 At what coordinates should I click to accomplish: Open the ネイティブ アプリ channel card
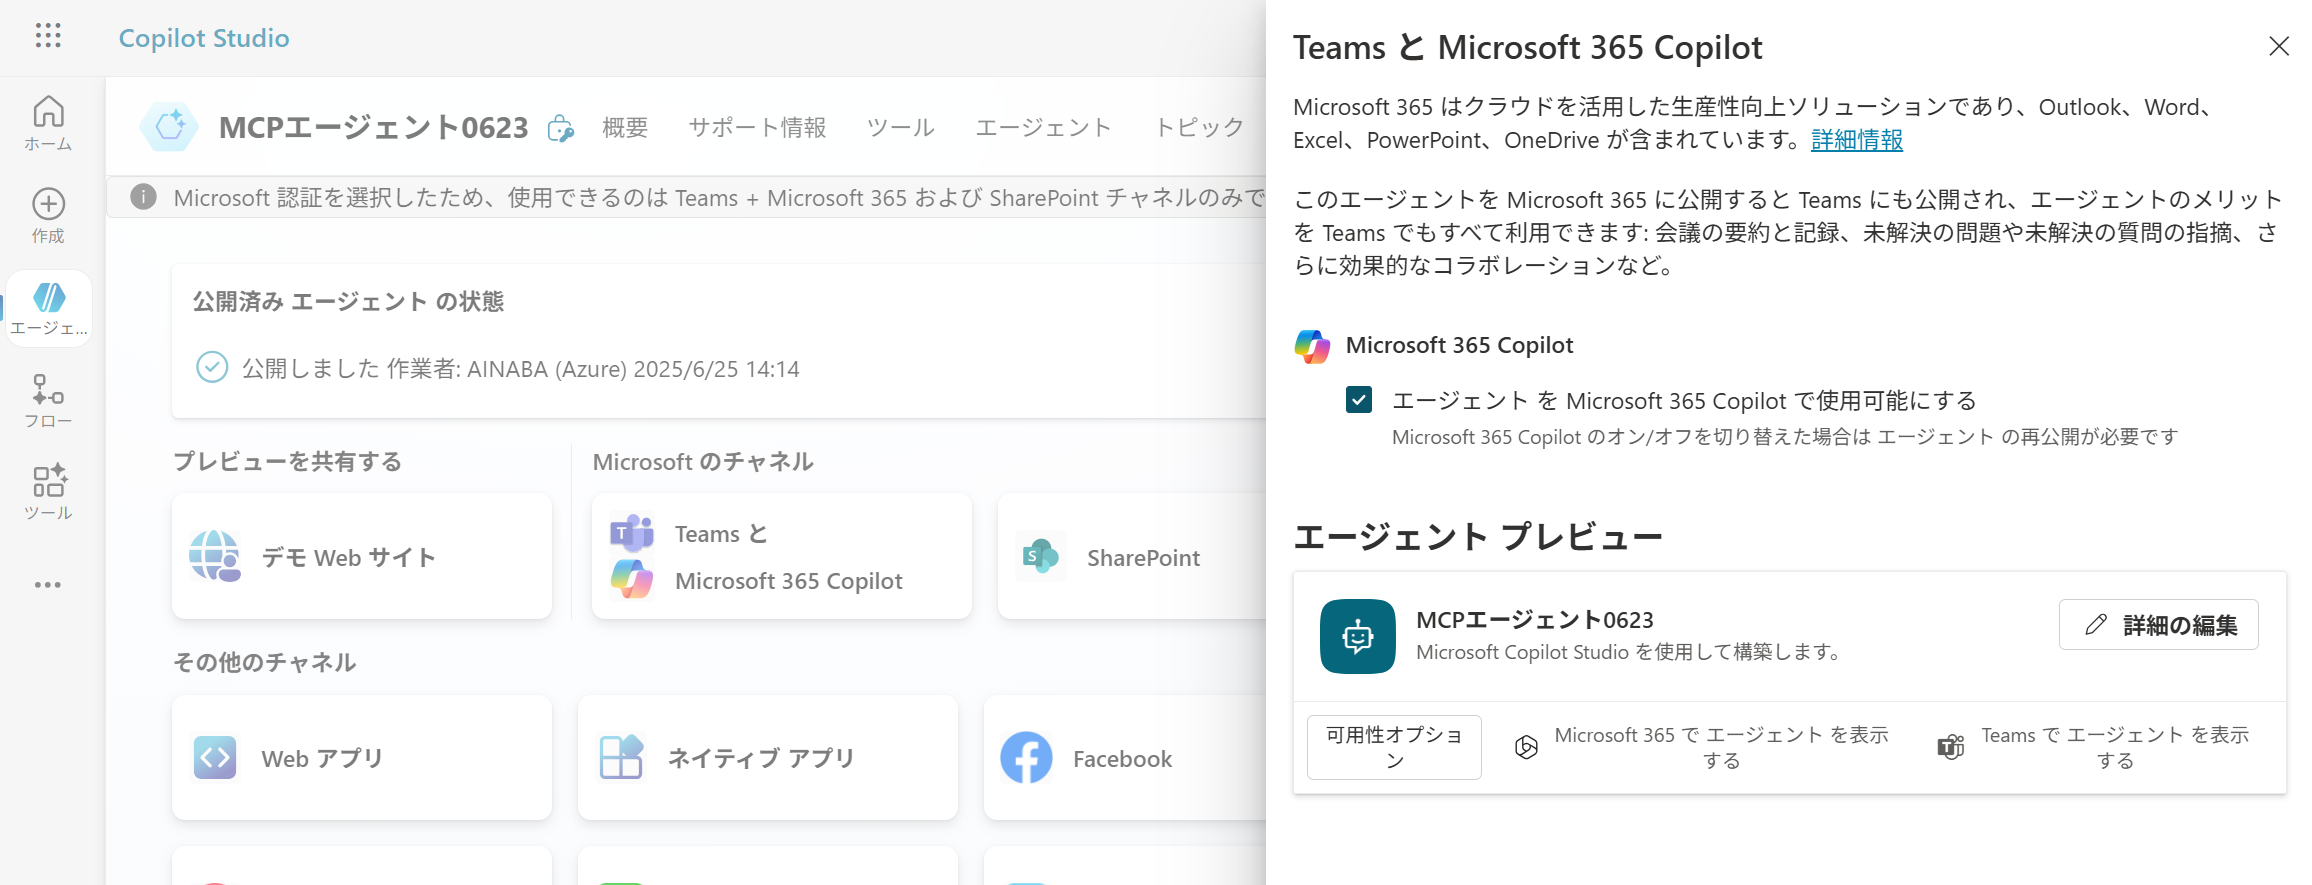pos(768,758)
